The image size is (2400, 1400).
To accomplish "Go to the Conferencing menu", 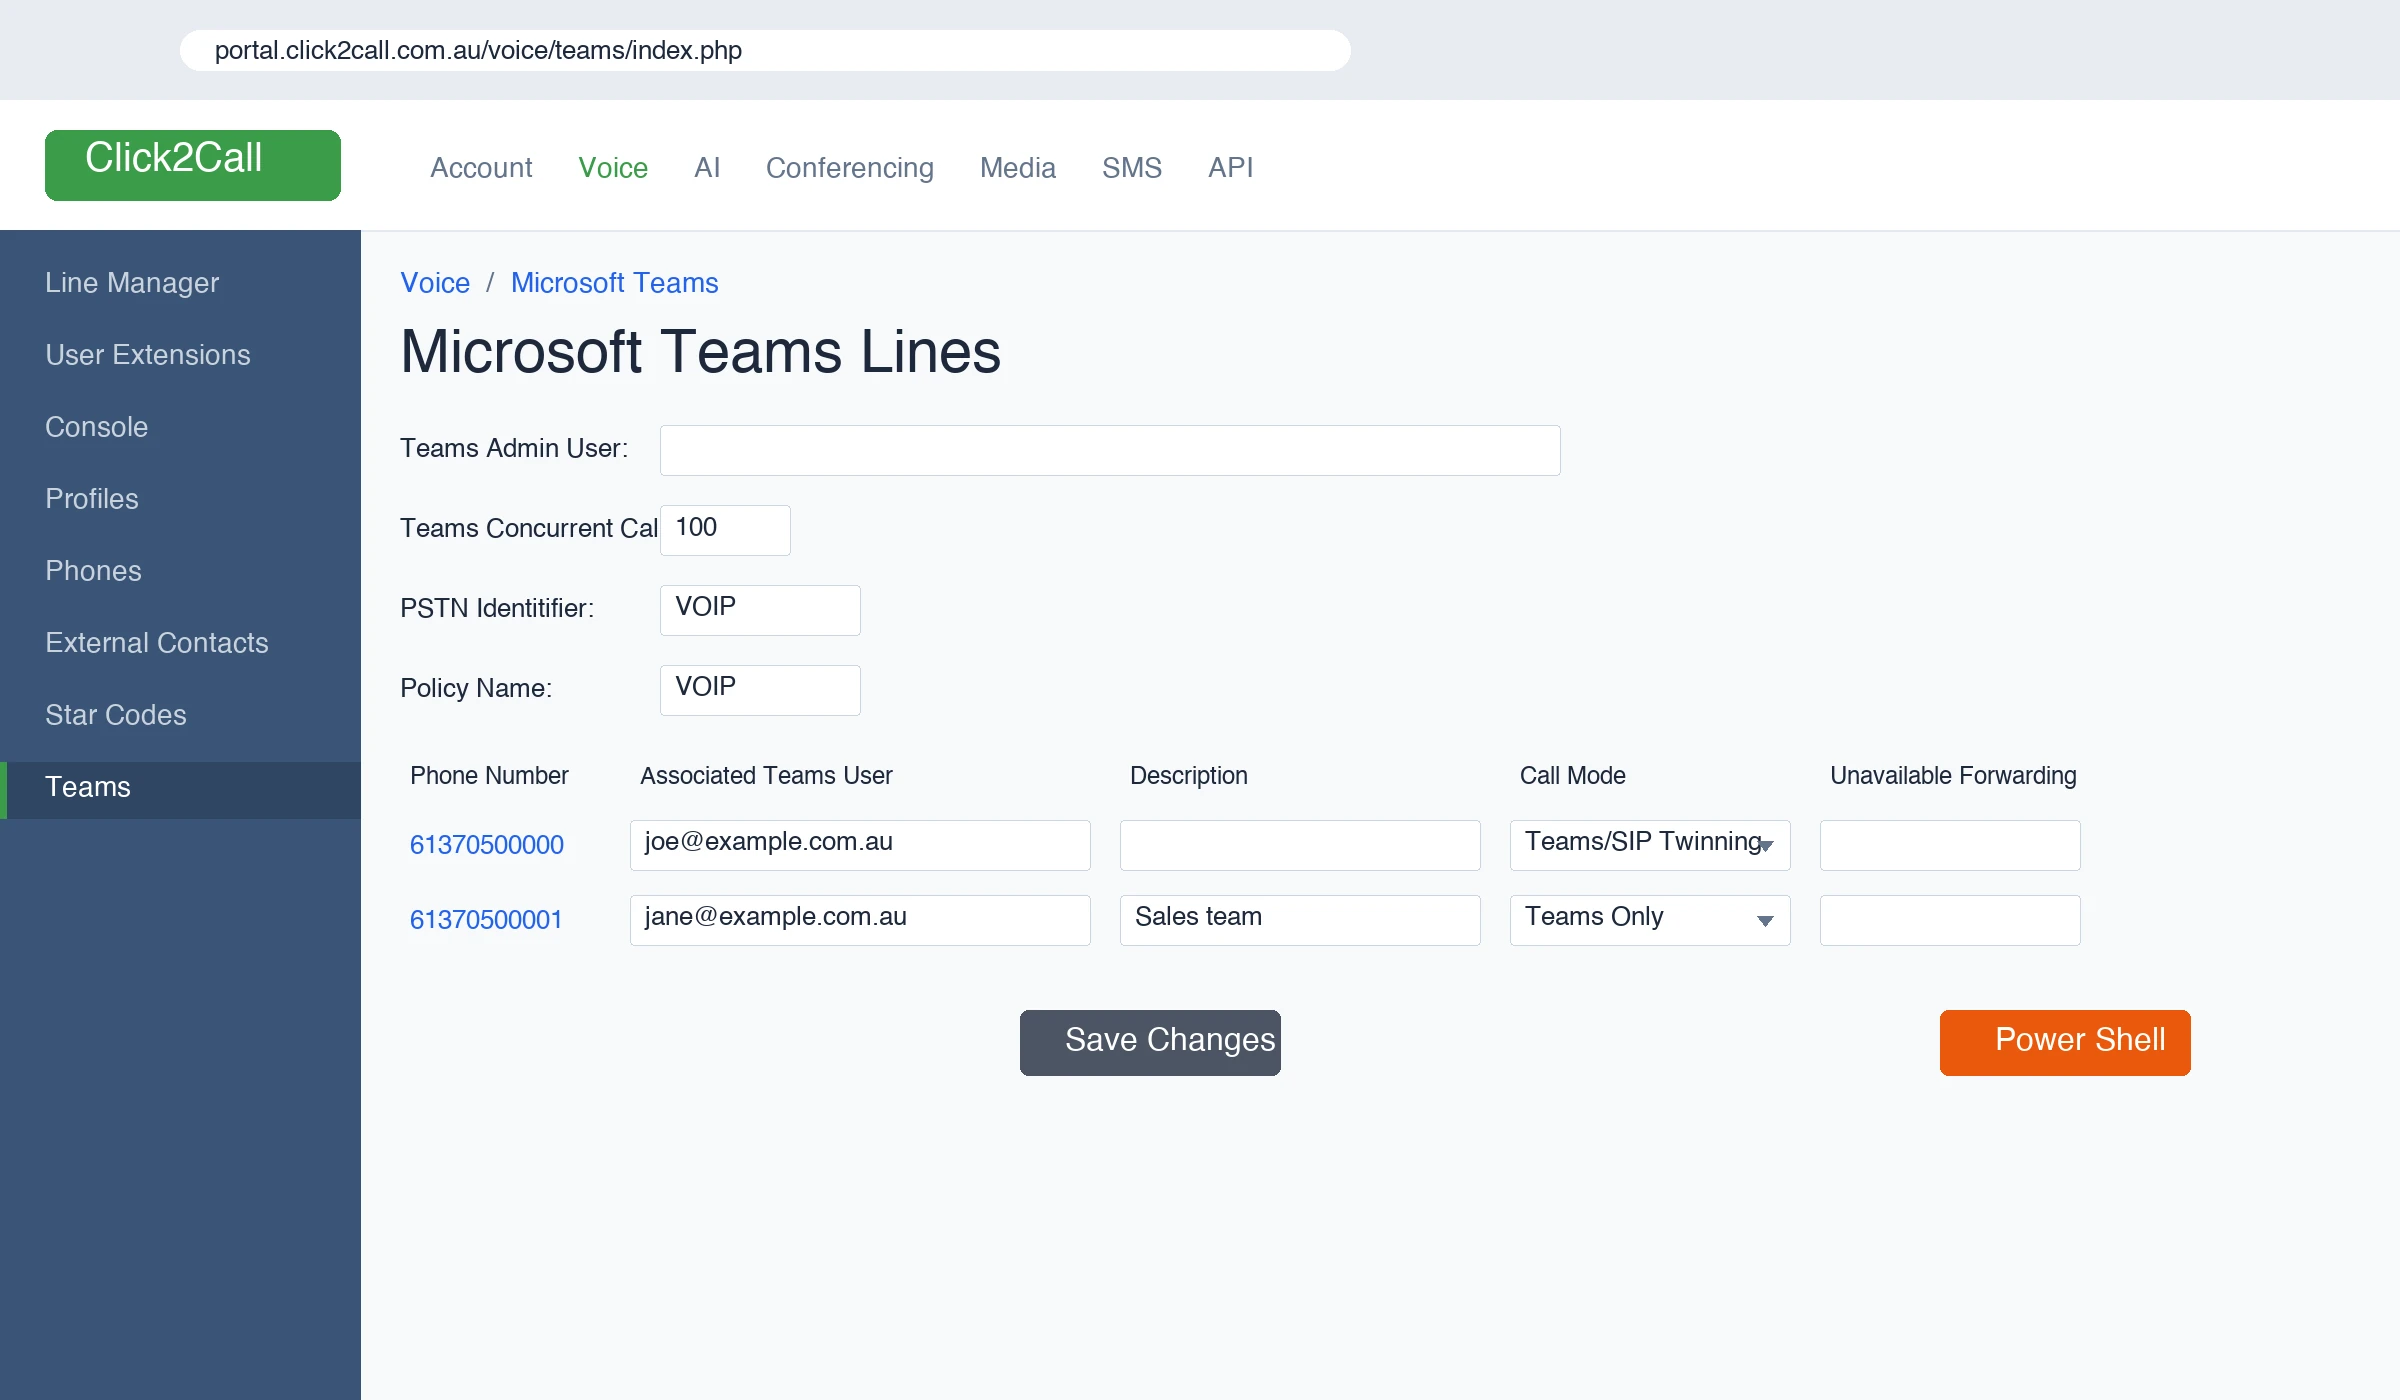I will (x=850, y=167).
